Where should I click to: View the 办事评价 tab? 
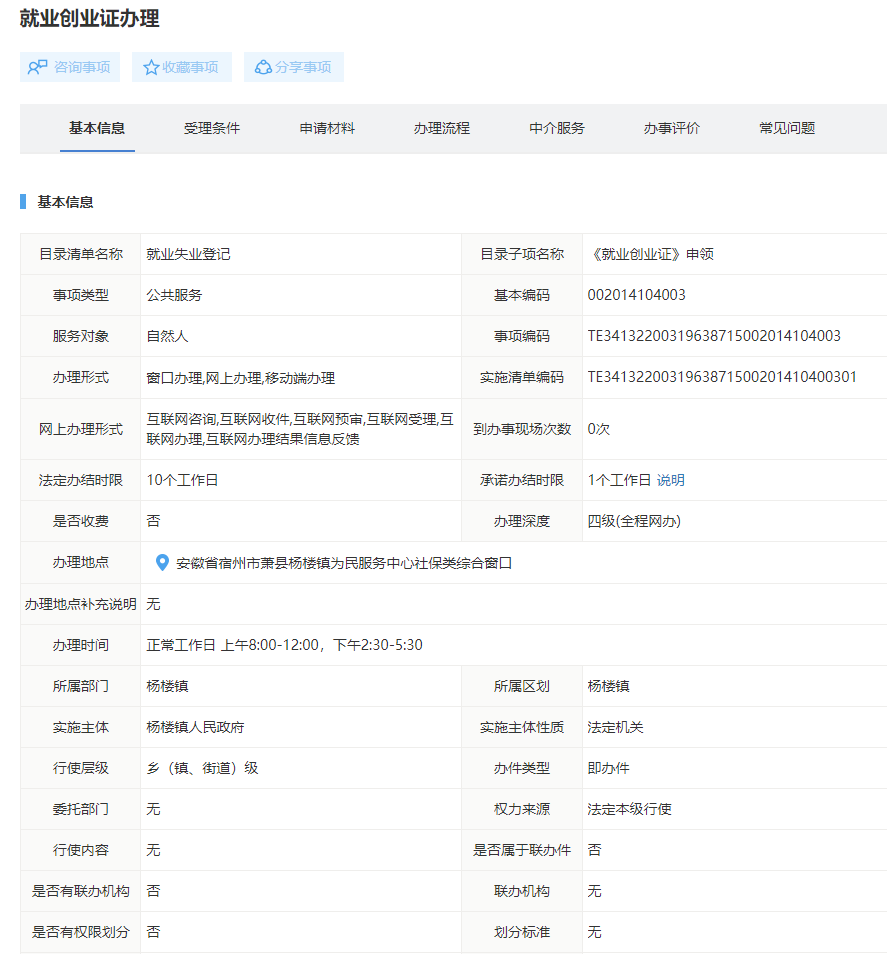tap(672, 128)
